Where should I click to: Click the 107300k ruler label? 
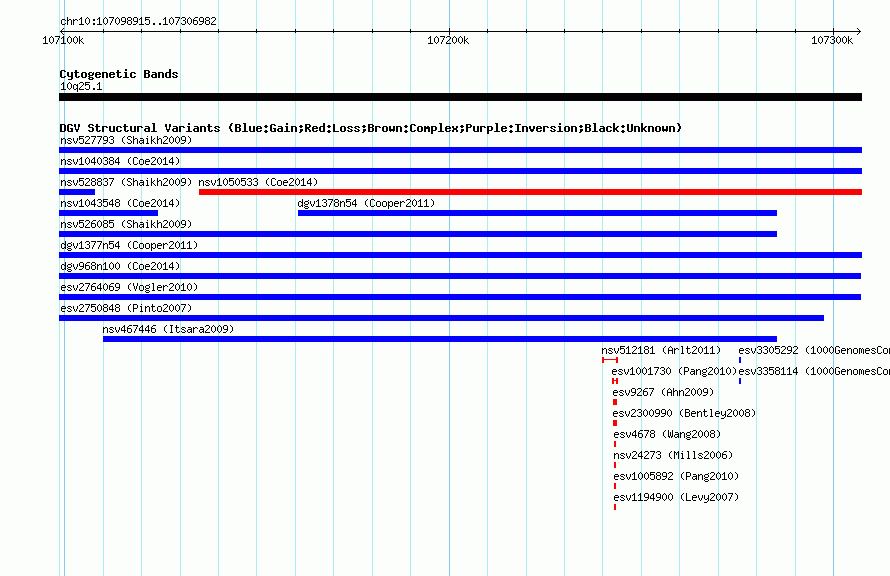coord(832,40)
